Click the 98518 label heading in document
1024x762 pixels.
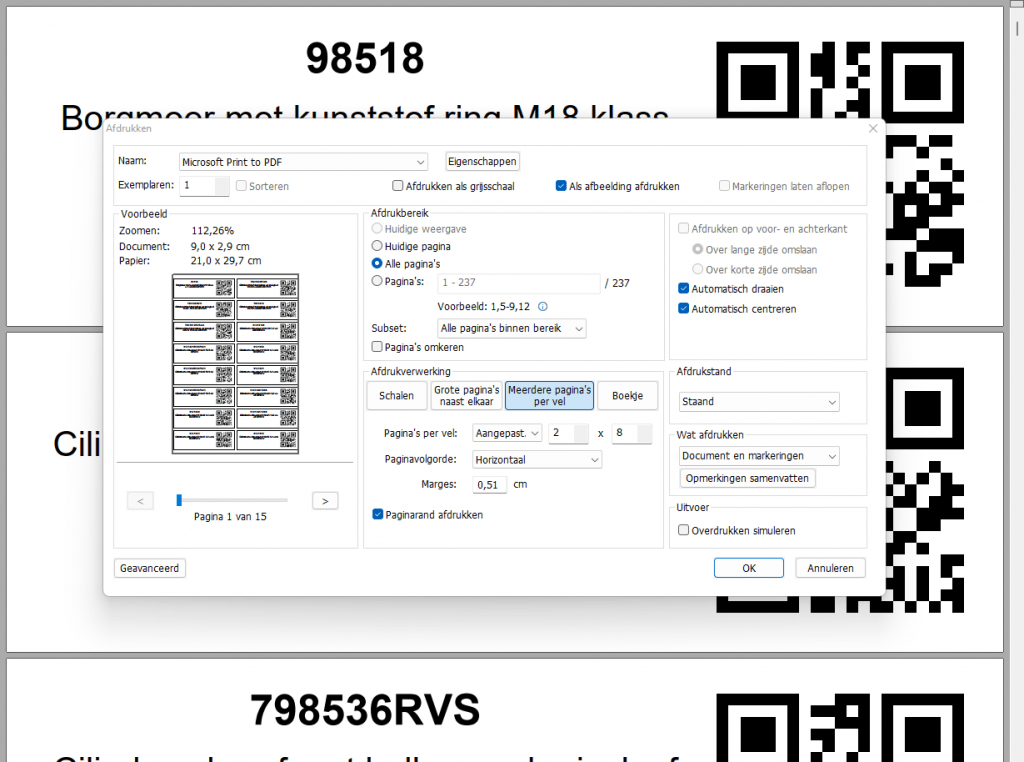pos(364,58)
